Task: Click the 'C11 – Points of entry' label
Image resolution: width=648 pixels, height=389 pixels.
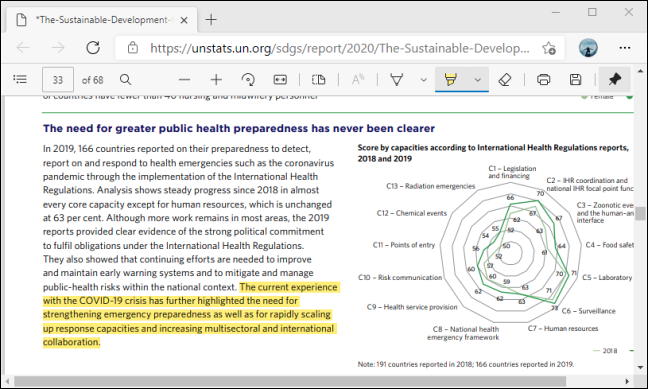Action: [404, 245]
